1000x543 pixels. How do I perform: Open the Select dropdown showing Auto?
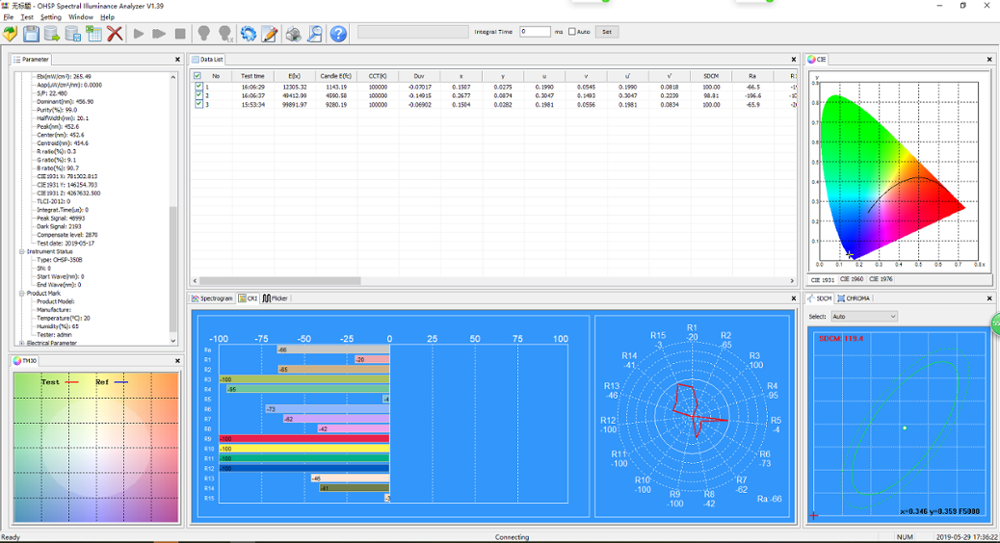click(864, 317)
